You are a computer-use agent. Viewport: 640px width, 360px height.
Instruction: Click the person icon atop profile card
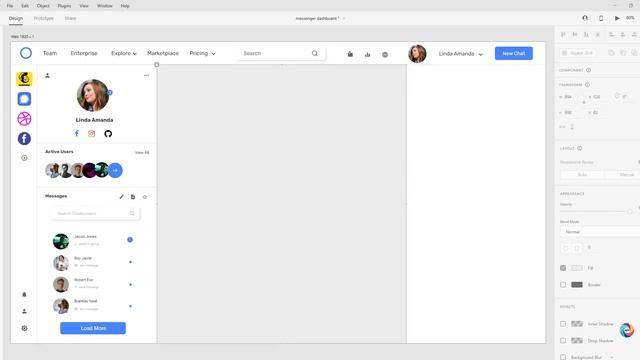coord(47,76)
